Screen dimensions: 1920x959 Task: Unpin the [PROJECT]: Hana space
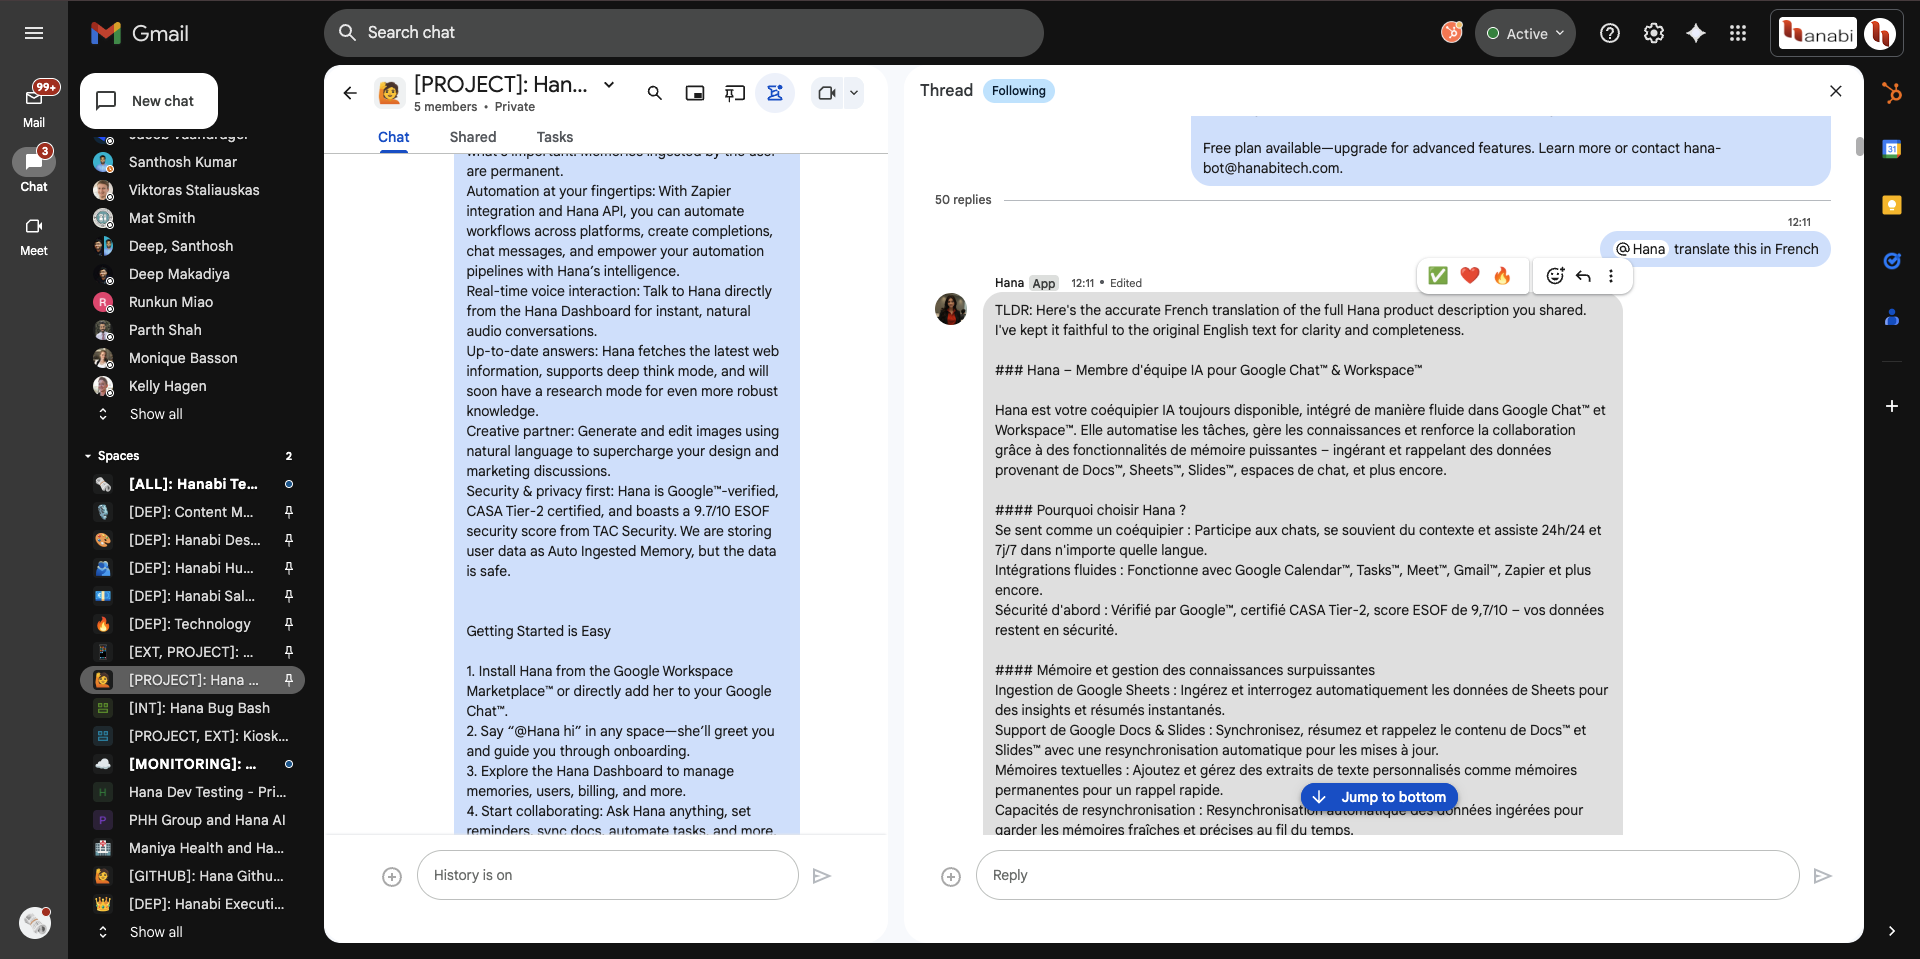coord(289,680)
